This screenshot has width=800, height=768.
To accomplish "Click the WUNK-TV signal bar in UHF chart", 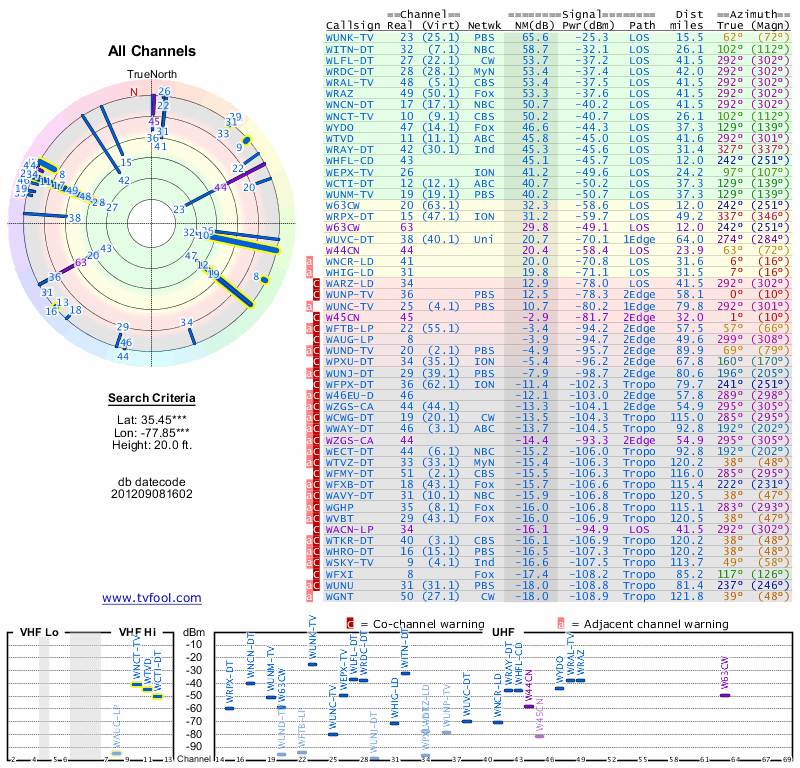I will click(312, 664).
